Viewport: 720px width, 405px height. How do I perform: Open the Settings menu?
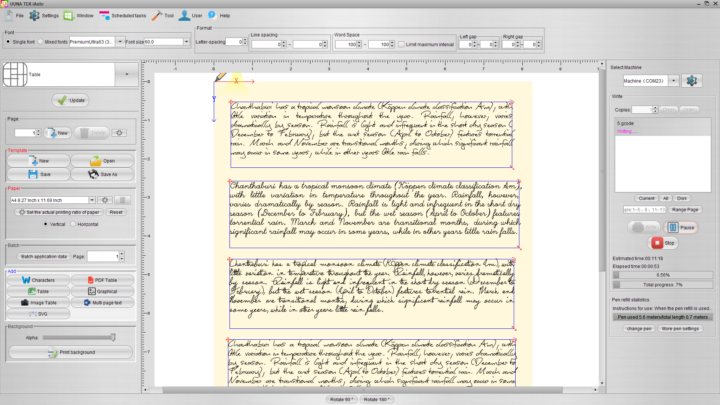tap(44, 16)
